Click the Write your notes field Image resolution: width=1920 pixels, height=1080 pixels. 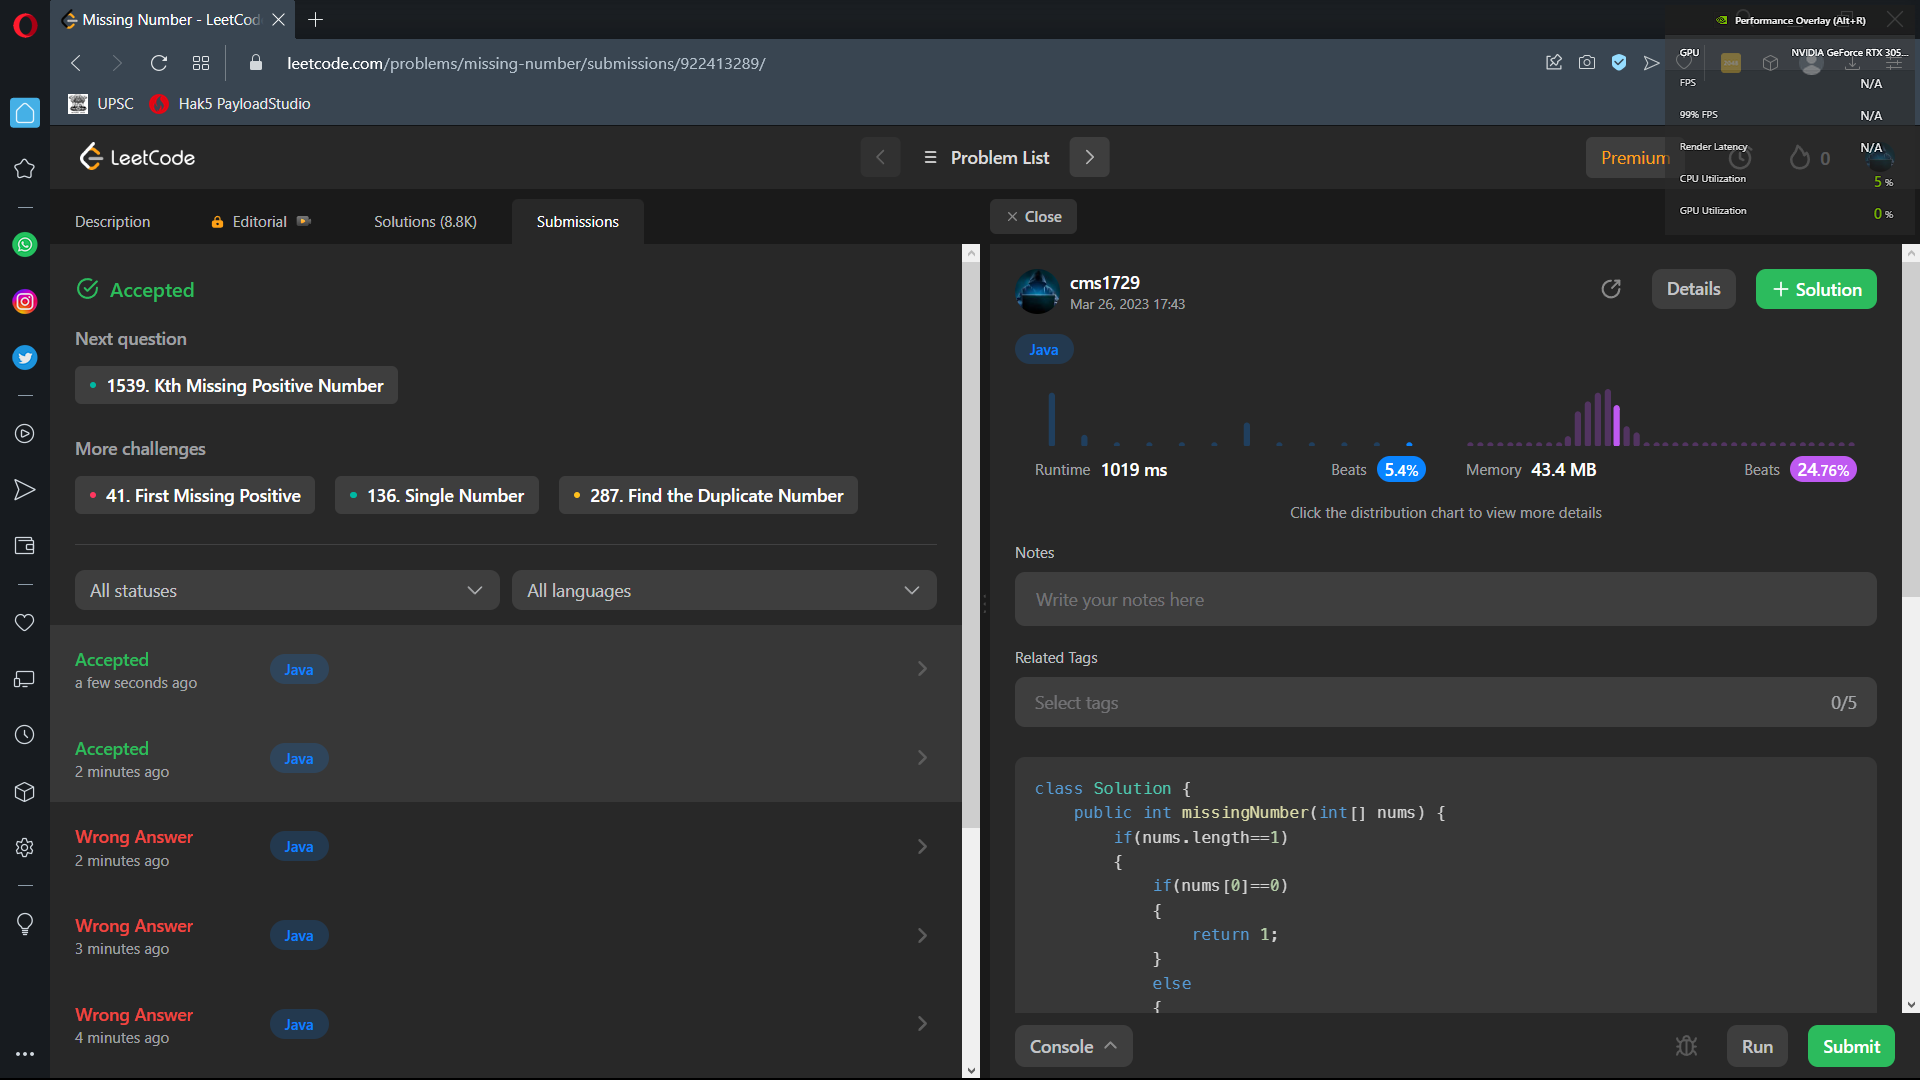(x=1444, y=599)
